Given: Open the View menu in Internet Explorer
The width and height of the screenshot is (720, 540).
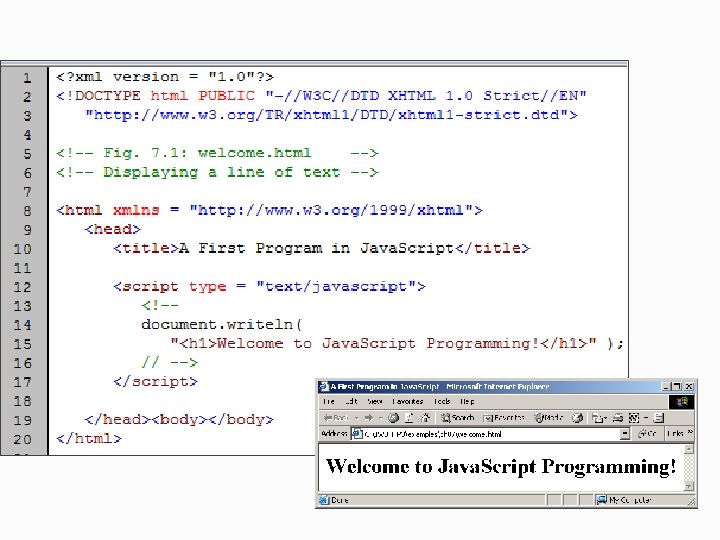Looking at the screenshot, I should (x=375, y=402).
